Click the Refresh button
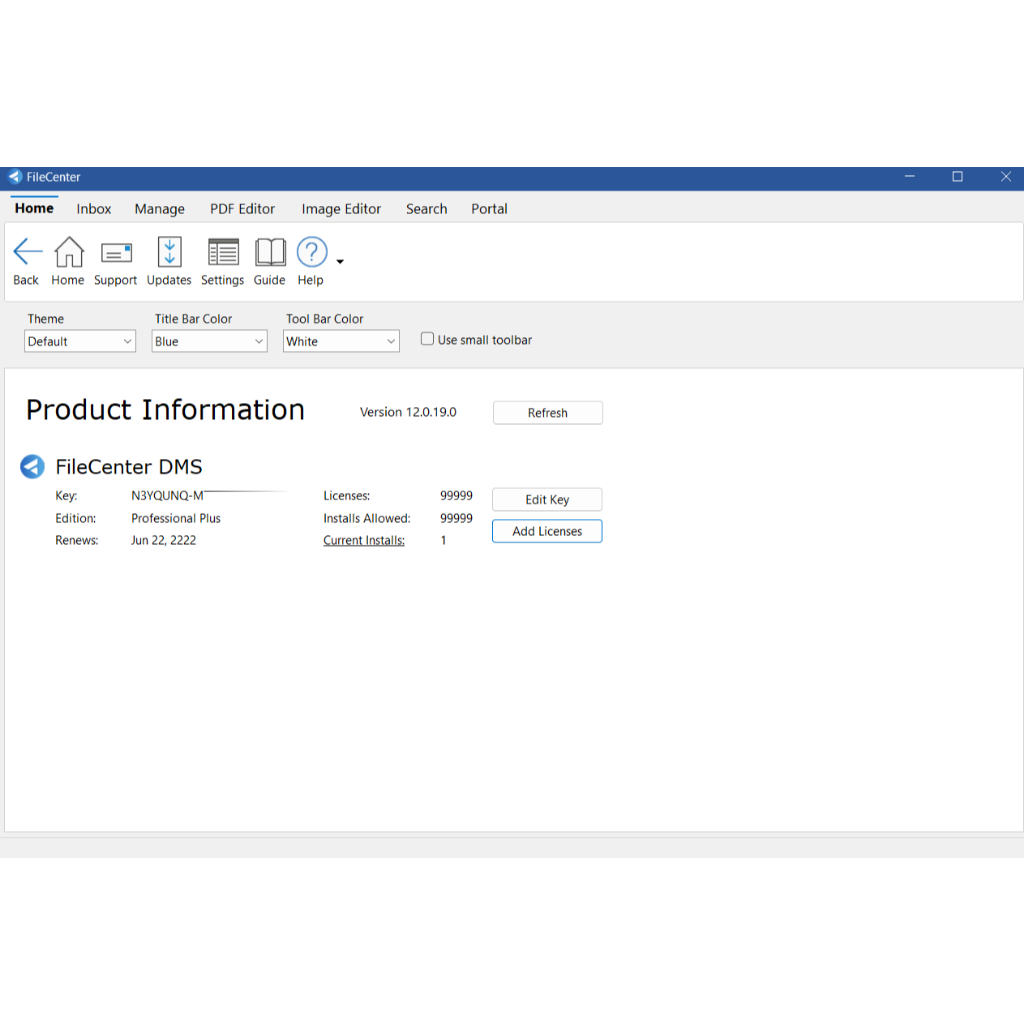The height and width of the screenshot is (1024, 1024). click(547, 413)
